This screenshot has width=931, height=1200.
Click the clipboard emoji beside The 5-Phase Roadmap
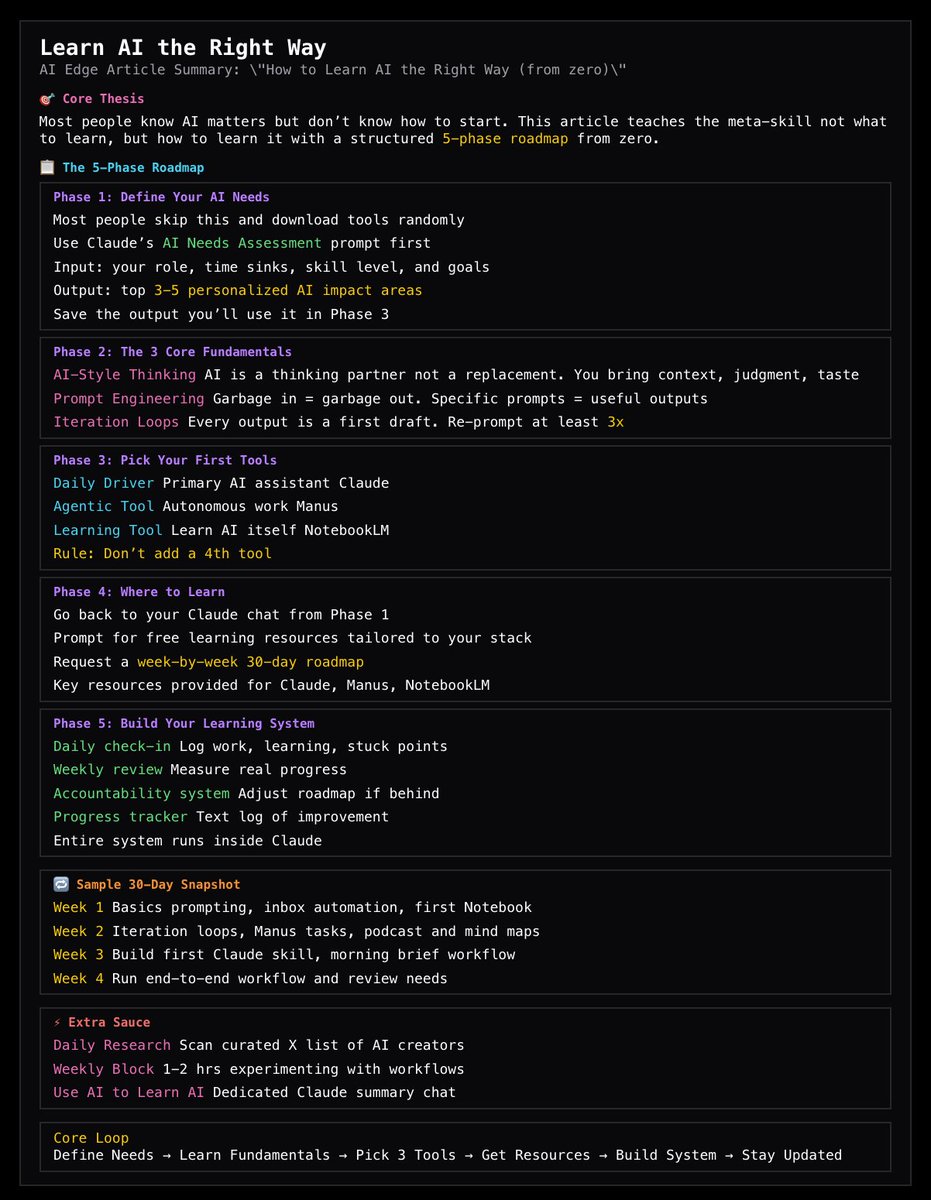46,168
